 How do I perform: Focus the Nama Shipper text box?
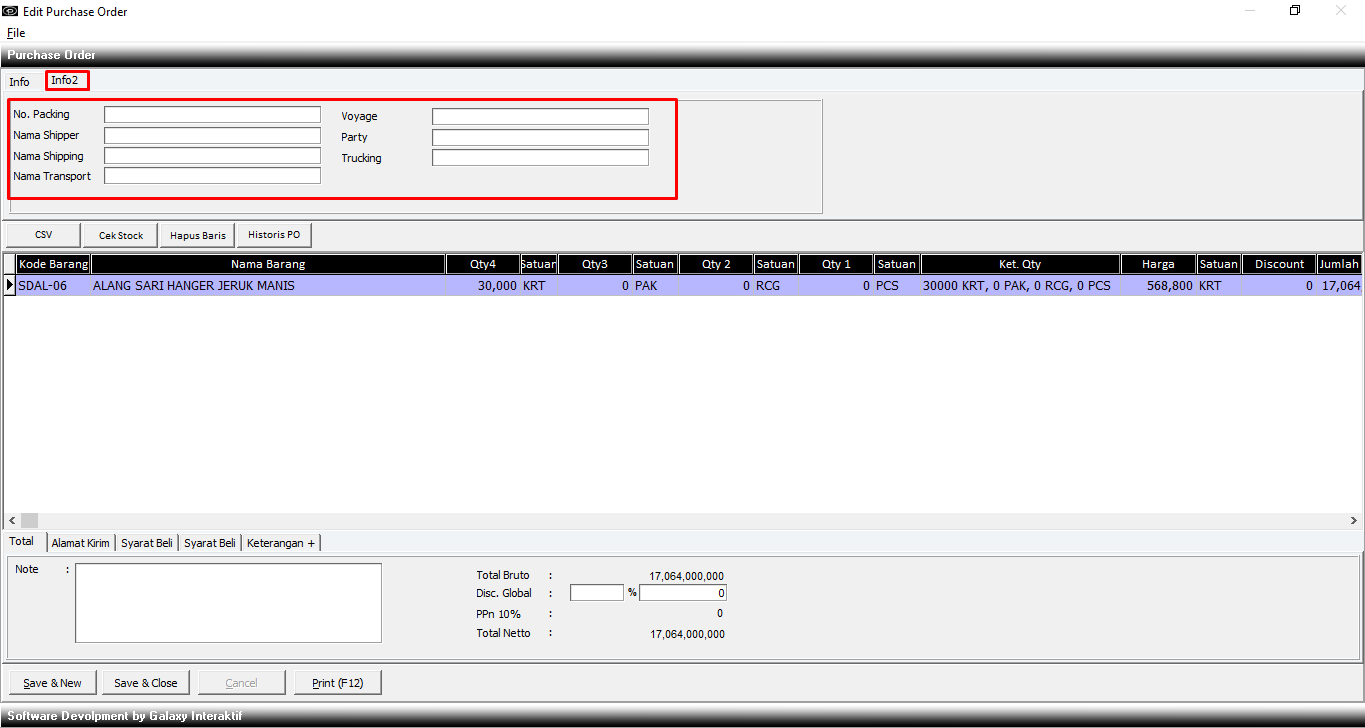click(x=212, y=136)
